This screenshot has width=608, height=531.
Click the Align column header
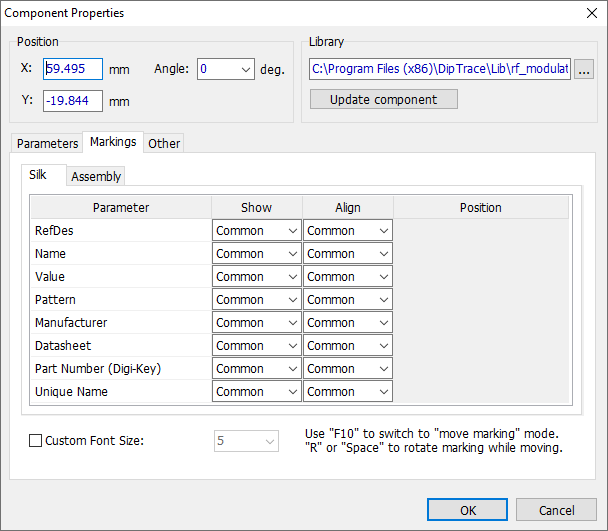click(348, 208)
